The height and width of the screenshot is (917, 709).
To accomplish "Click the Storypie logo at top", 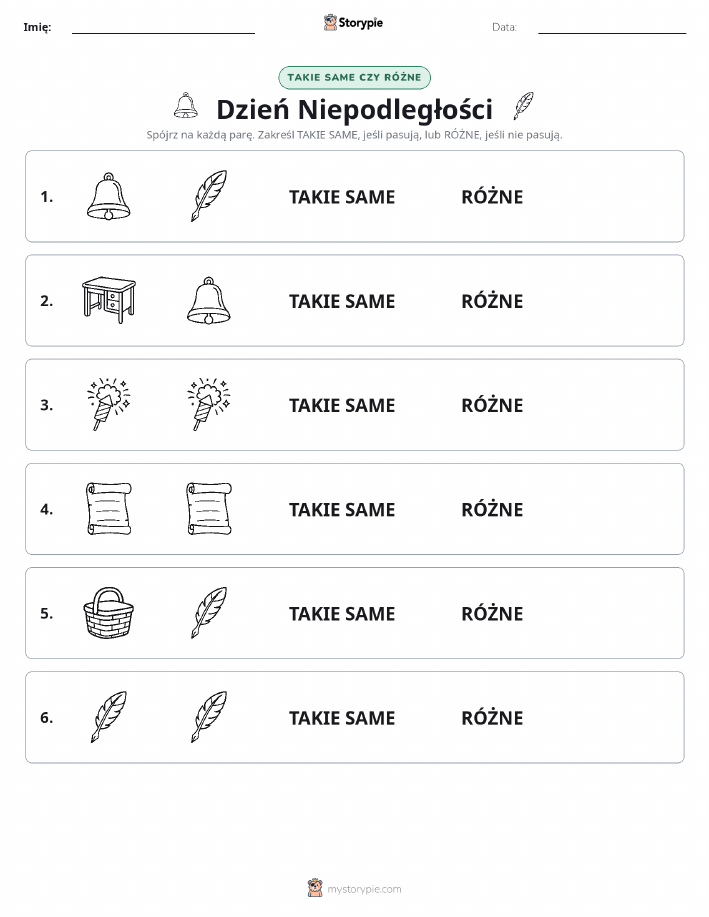I will click(353, 23).
